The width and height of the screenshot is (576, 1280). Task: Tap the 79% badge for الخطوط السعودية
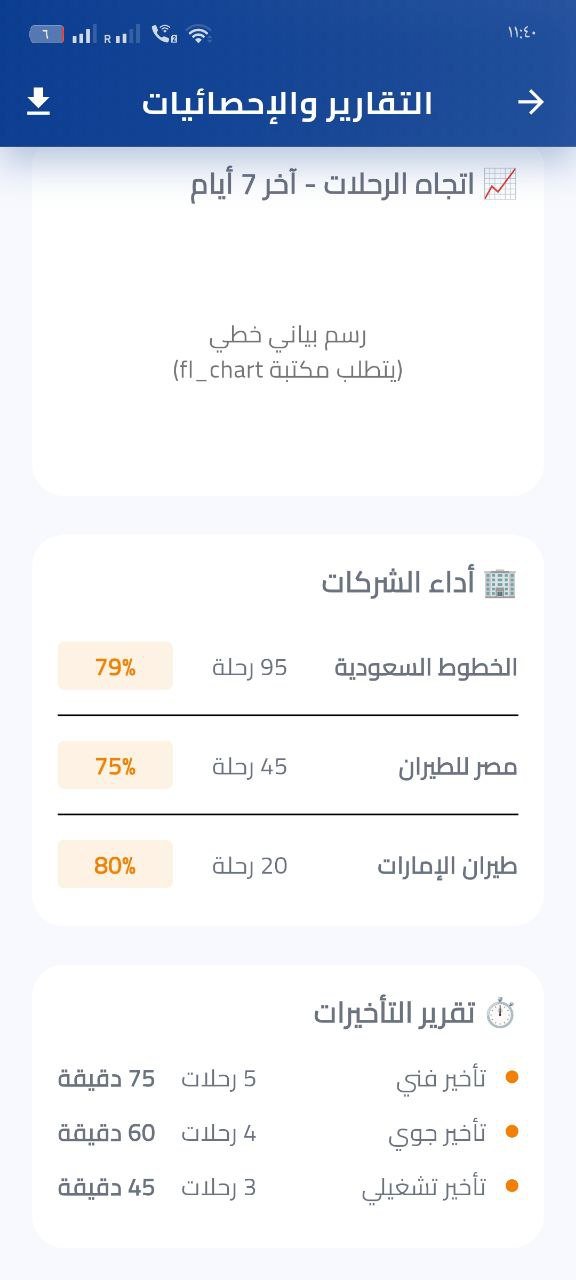pos(114,666)
